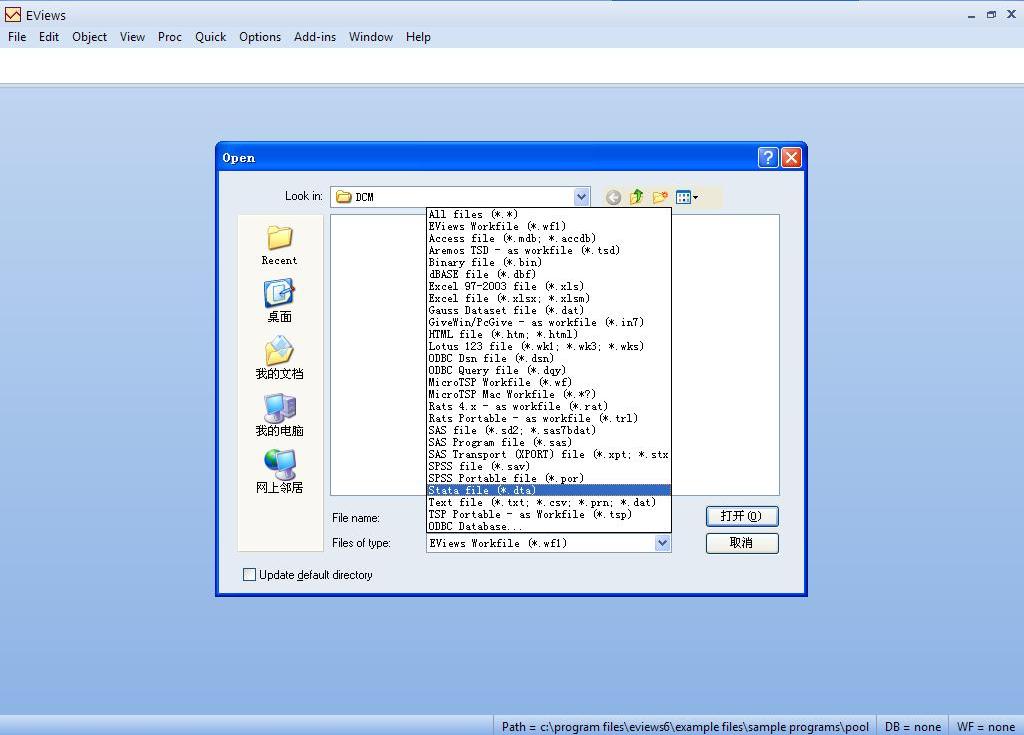1024x735 pixels.
Task: Select SAS Transport (XPORT) file type
Action: click(x=549, y=455)
